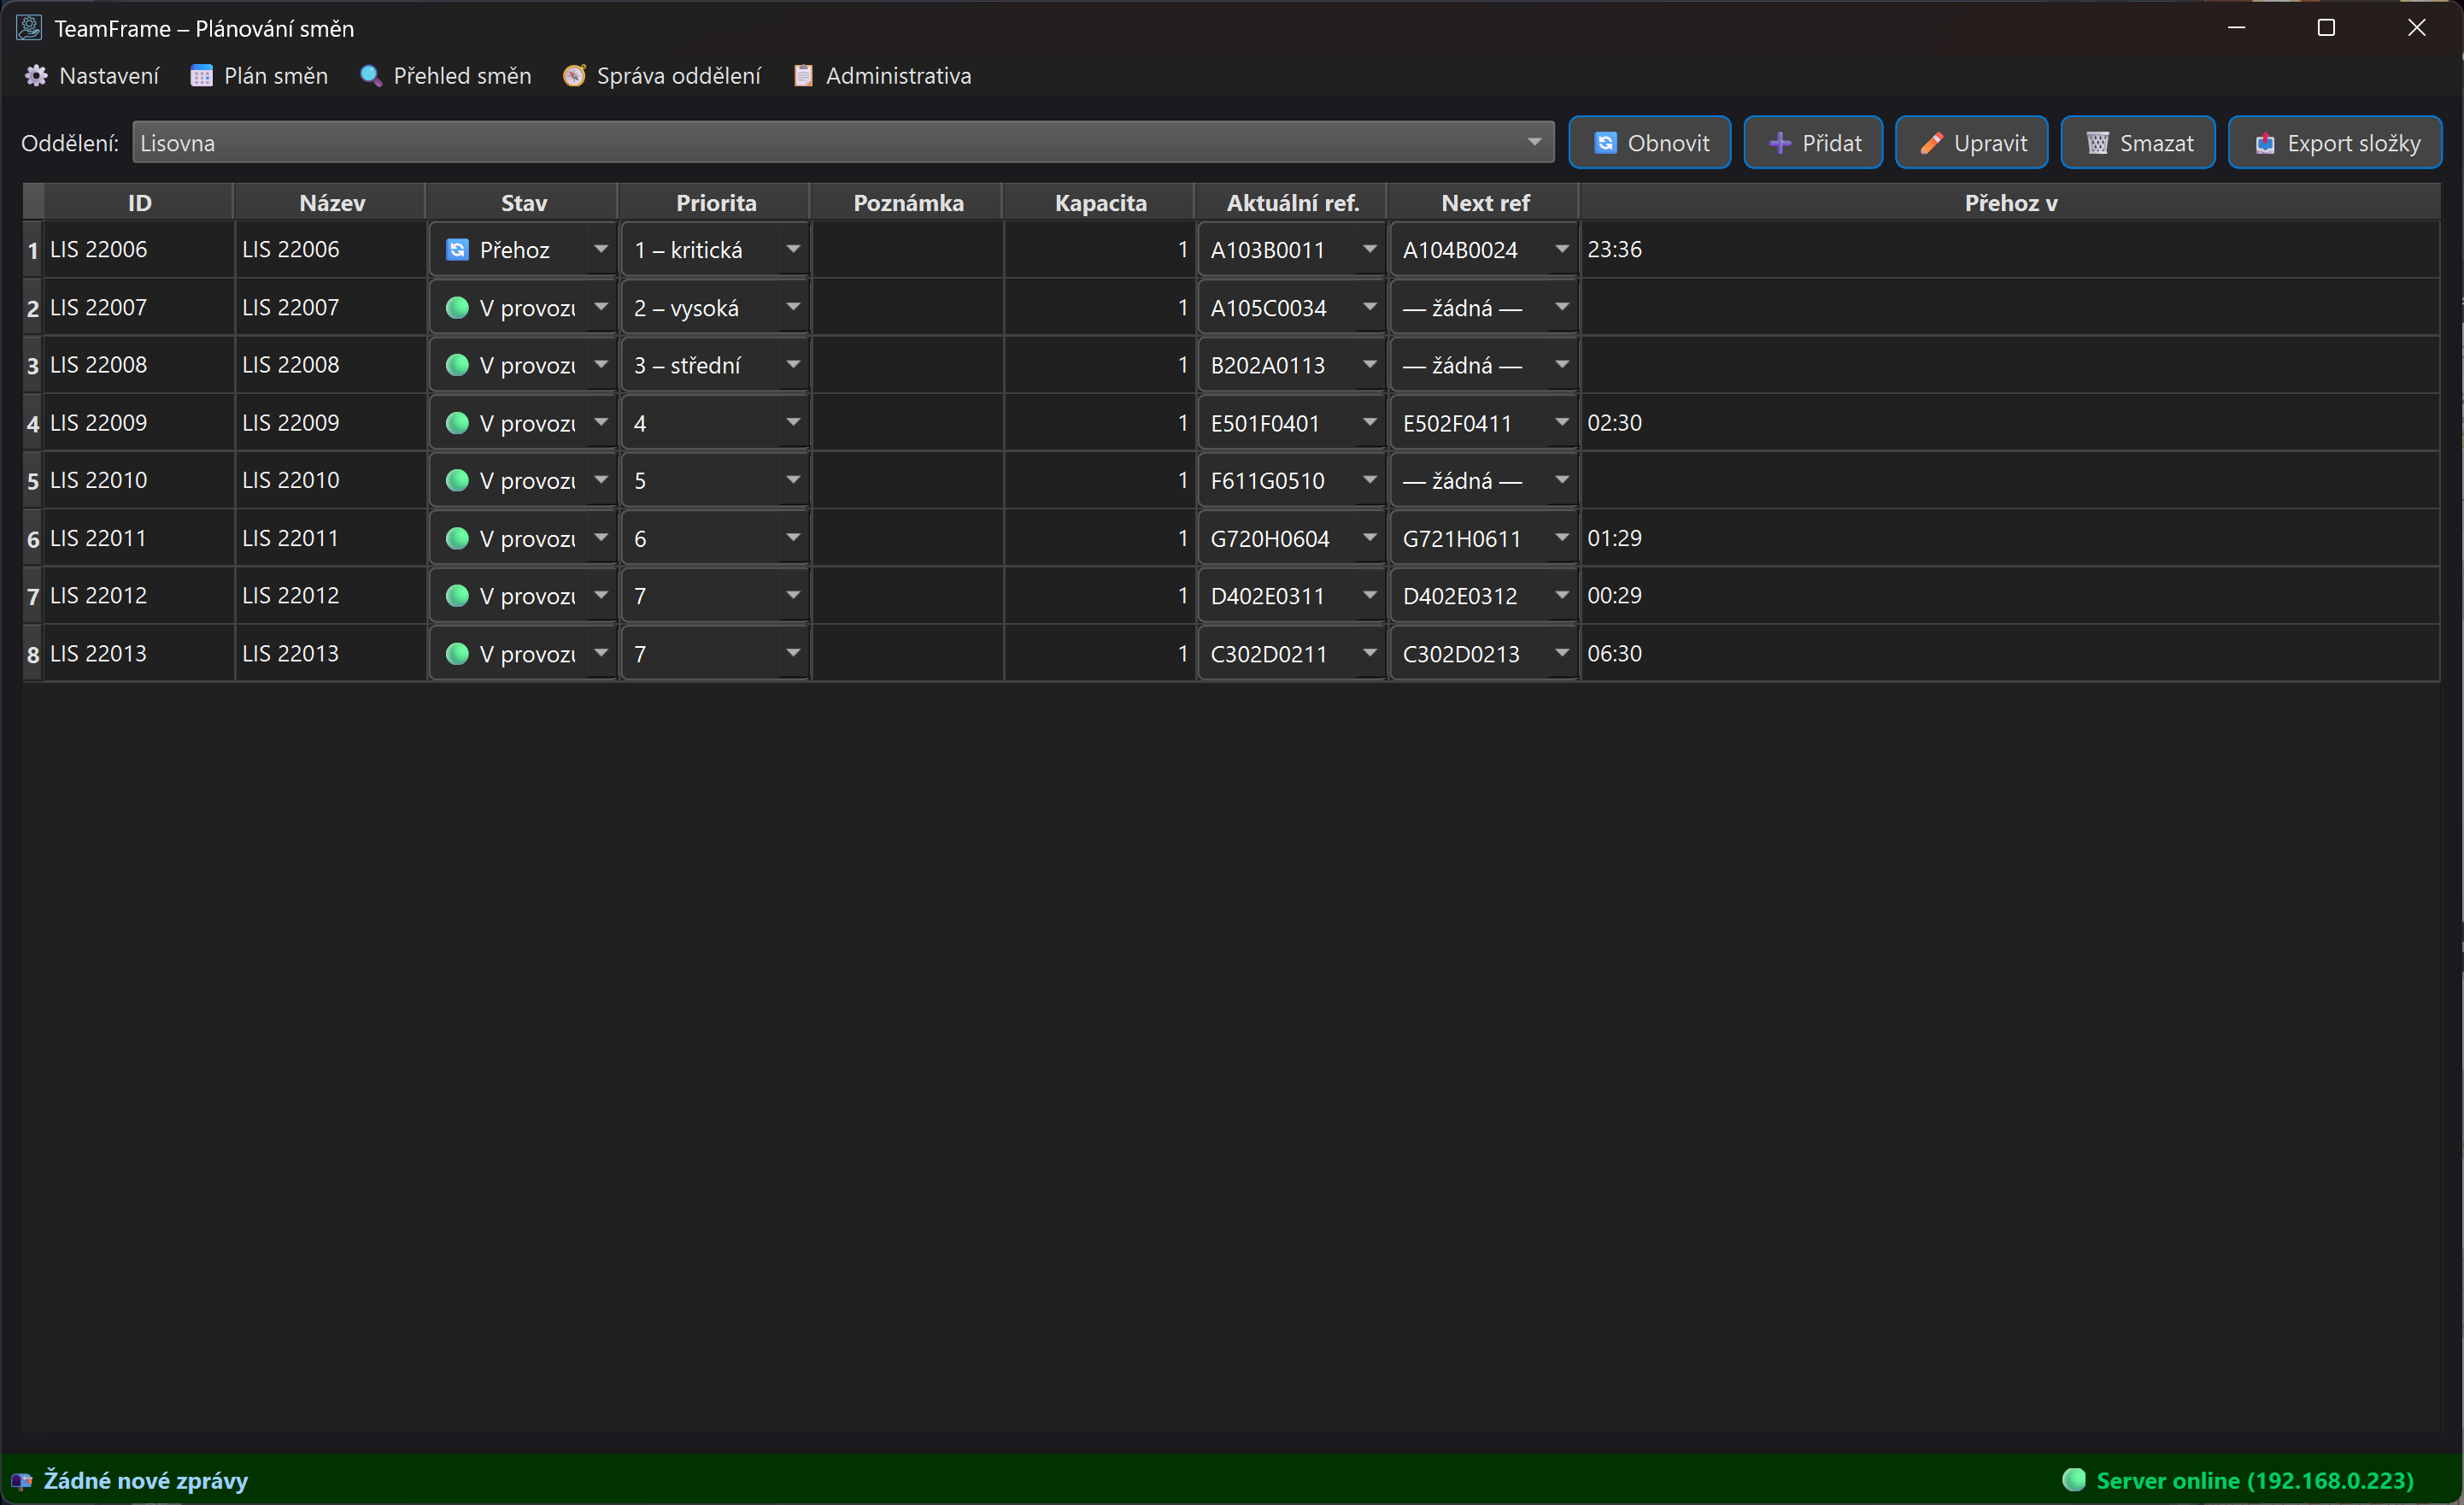Click Přehoz status icon in row 1
Viewport: 2464px width, 1505px height.
[457, 250]
